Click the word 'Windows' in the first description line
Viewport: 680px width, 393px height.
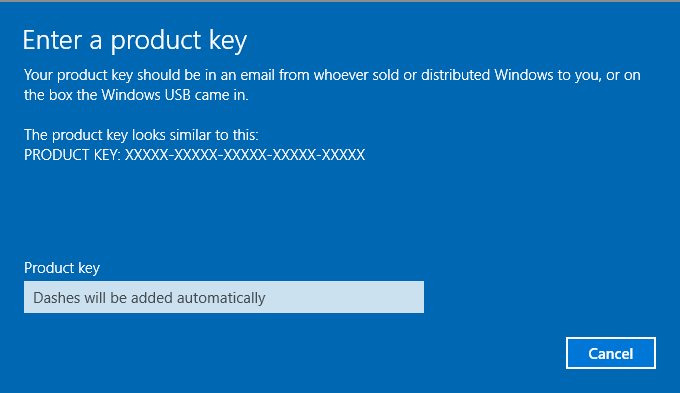click(523, 75)
